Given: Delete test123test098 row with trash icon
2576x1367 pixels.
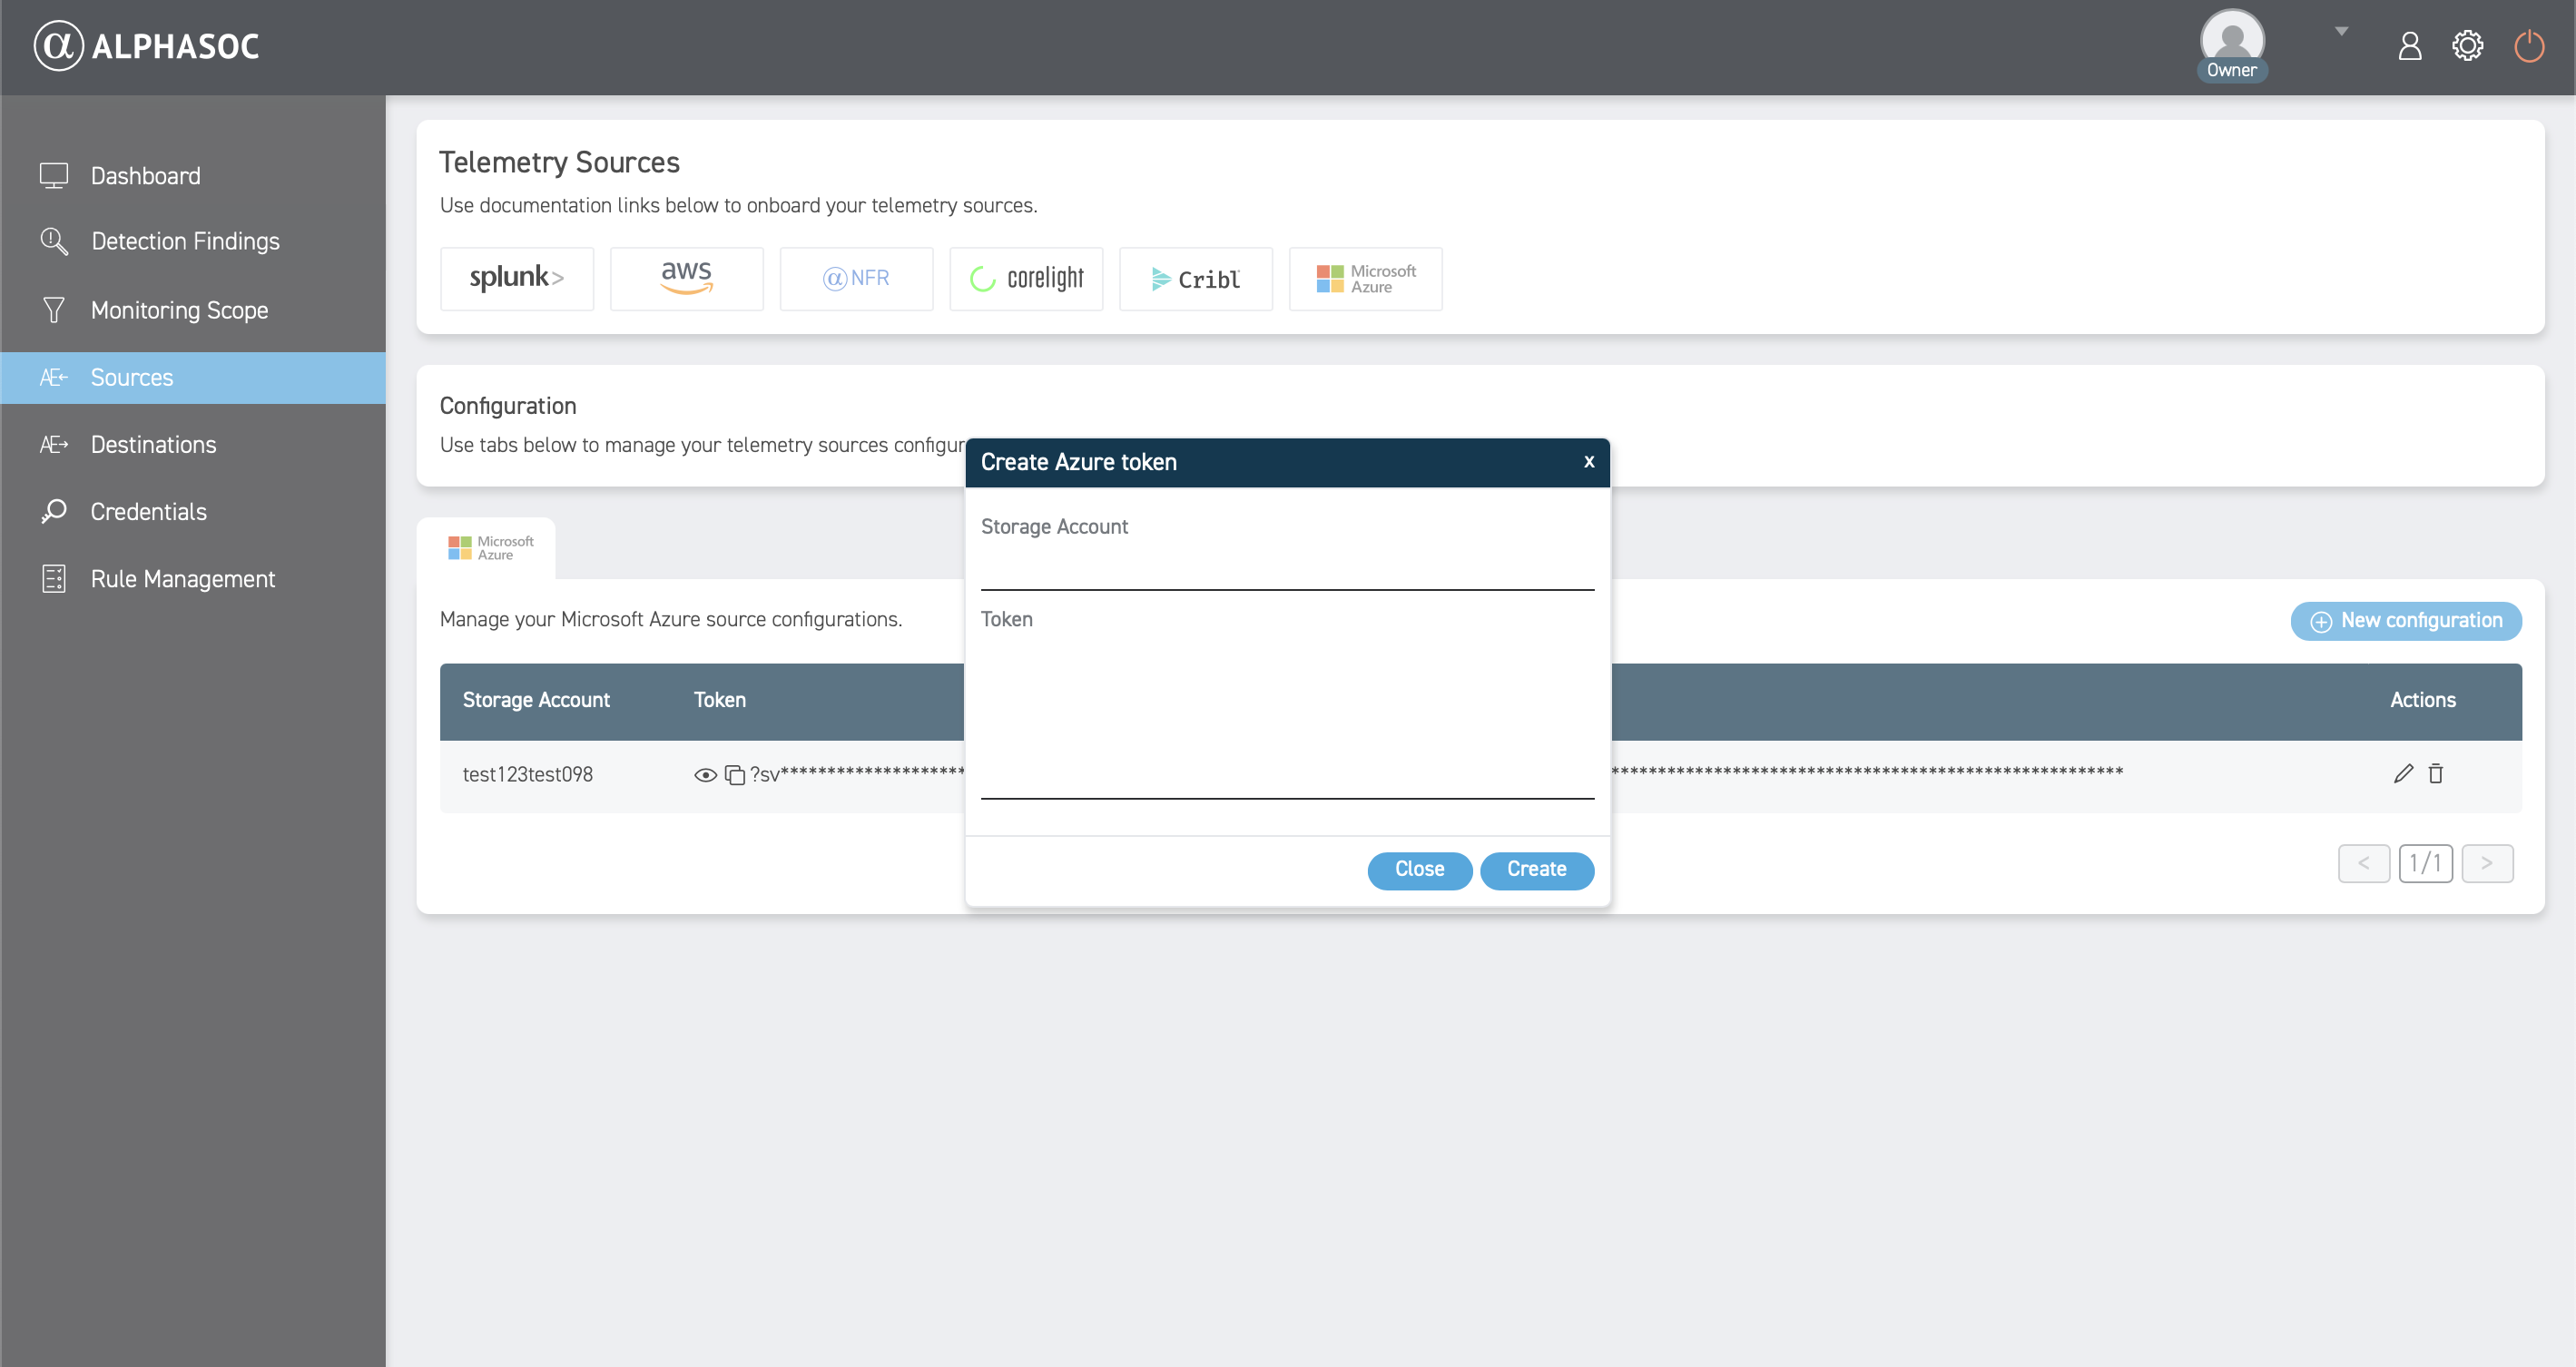Looking at the screenshot, I should pyautogui.click(x=2436, y=773).
